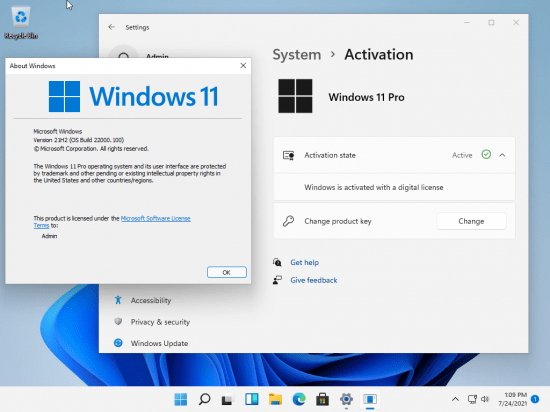550x412 pixels.
Task: Click OK in About Windows dialog
Action: pyautogui.click(x=227, y=272)
